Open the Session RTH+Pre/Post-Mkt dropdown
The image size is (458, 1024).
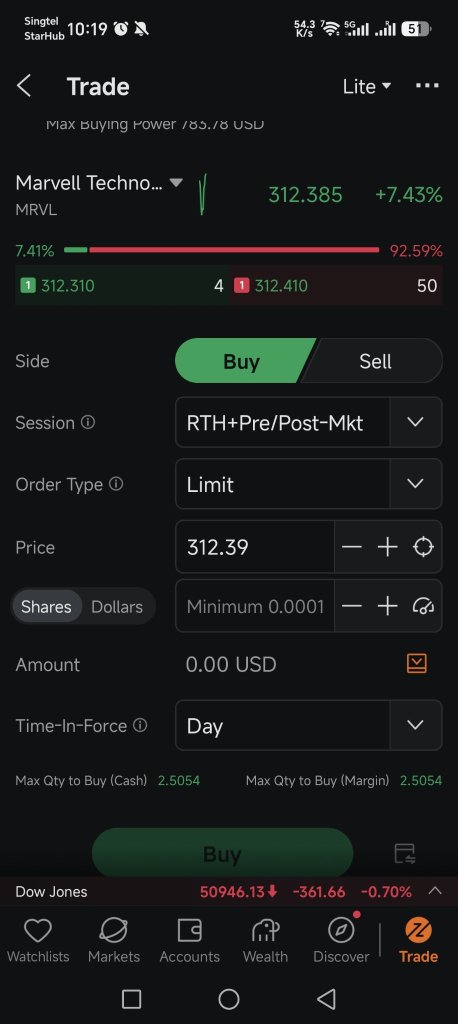[x=308, y=423]
